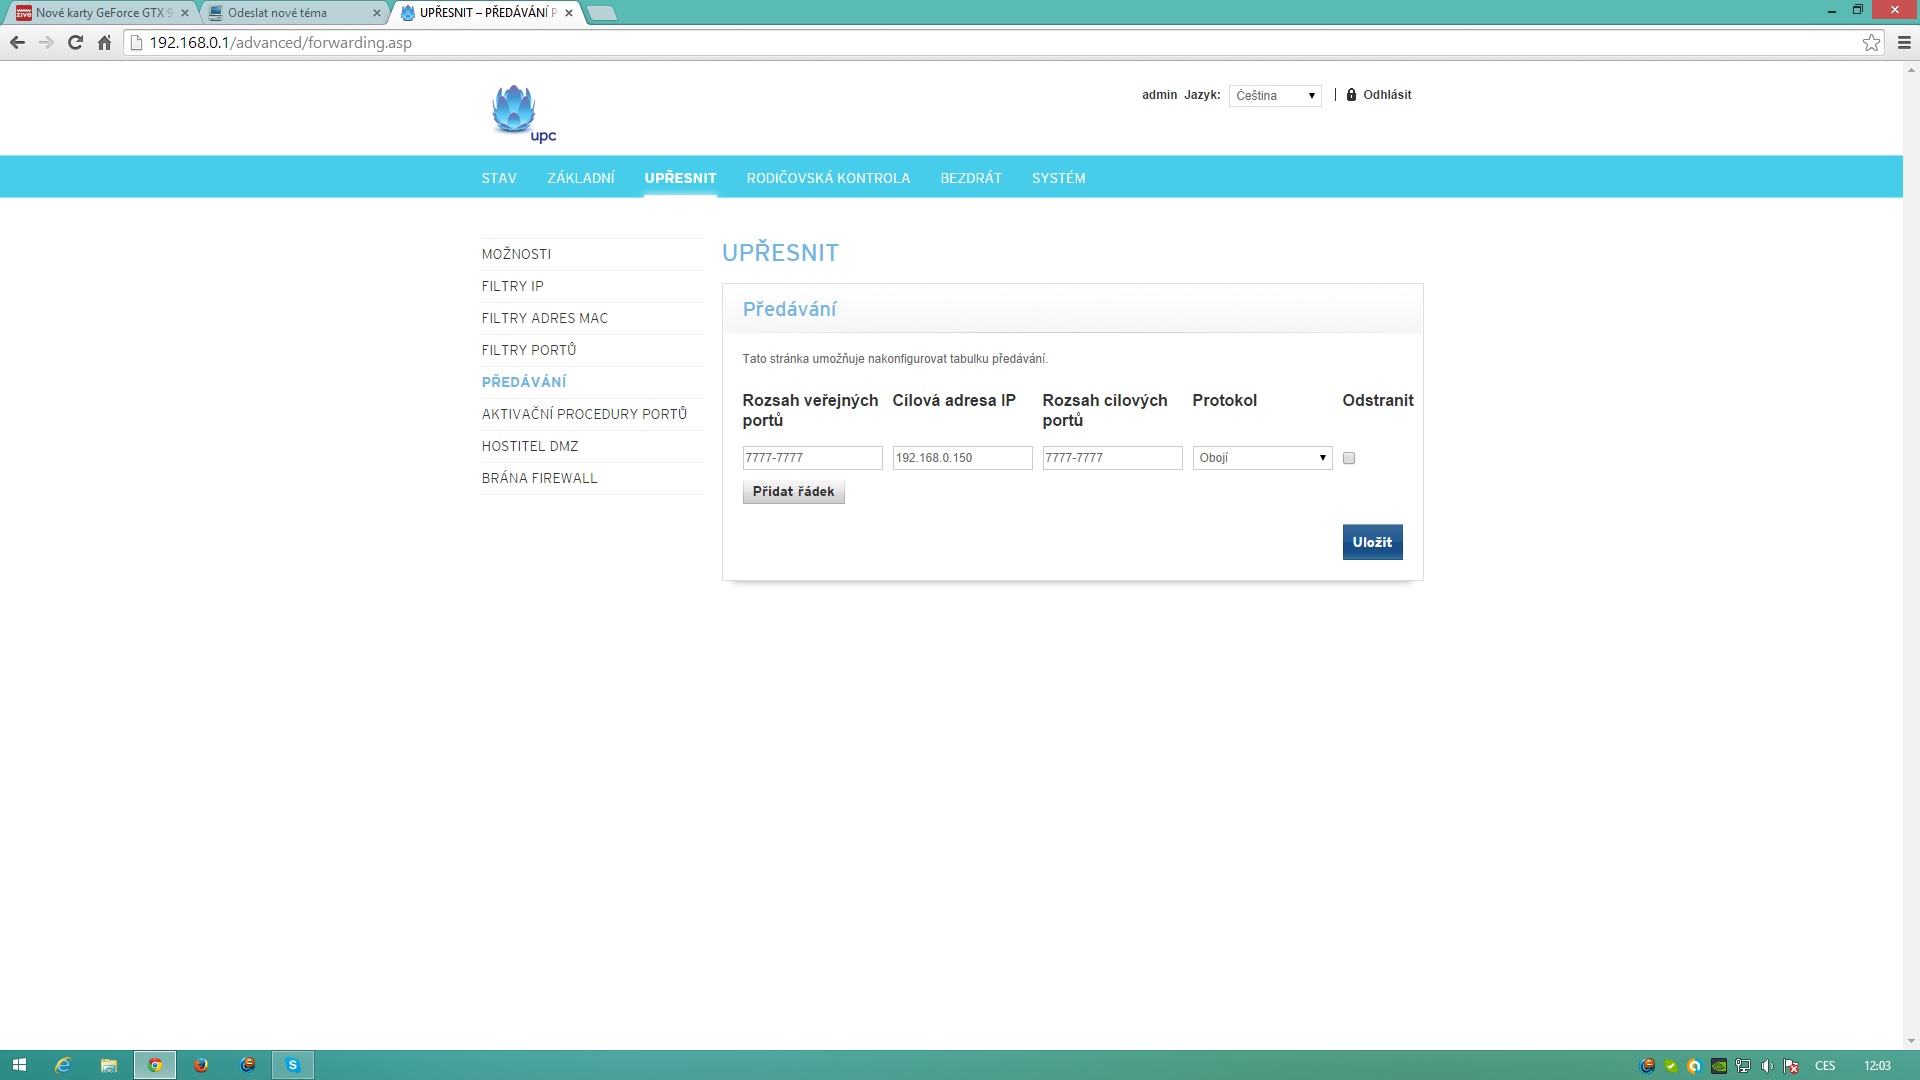Click the browser back arrow
1920x1080 pixels.
click(17, 43)
